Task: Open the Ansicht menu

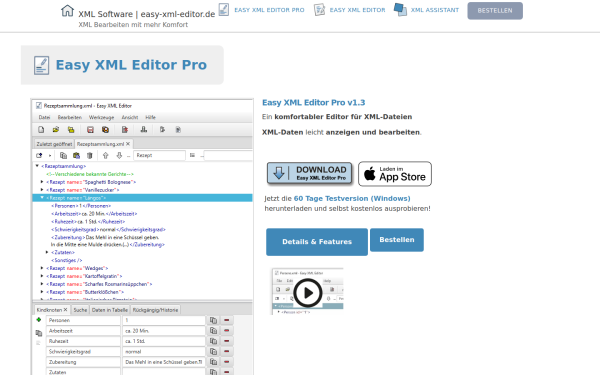Action: point(130,117)
